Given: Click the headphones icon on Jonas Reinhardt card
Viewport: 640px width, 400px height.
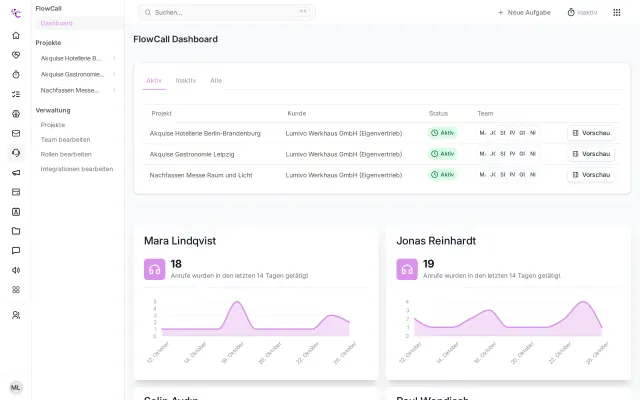Looking at the screenshot, I should pyautogui.click(x=407, y=269).
